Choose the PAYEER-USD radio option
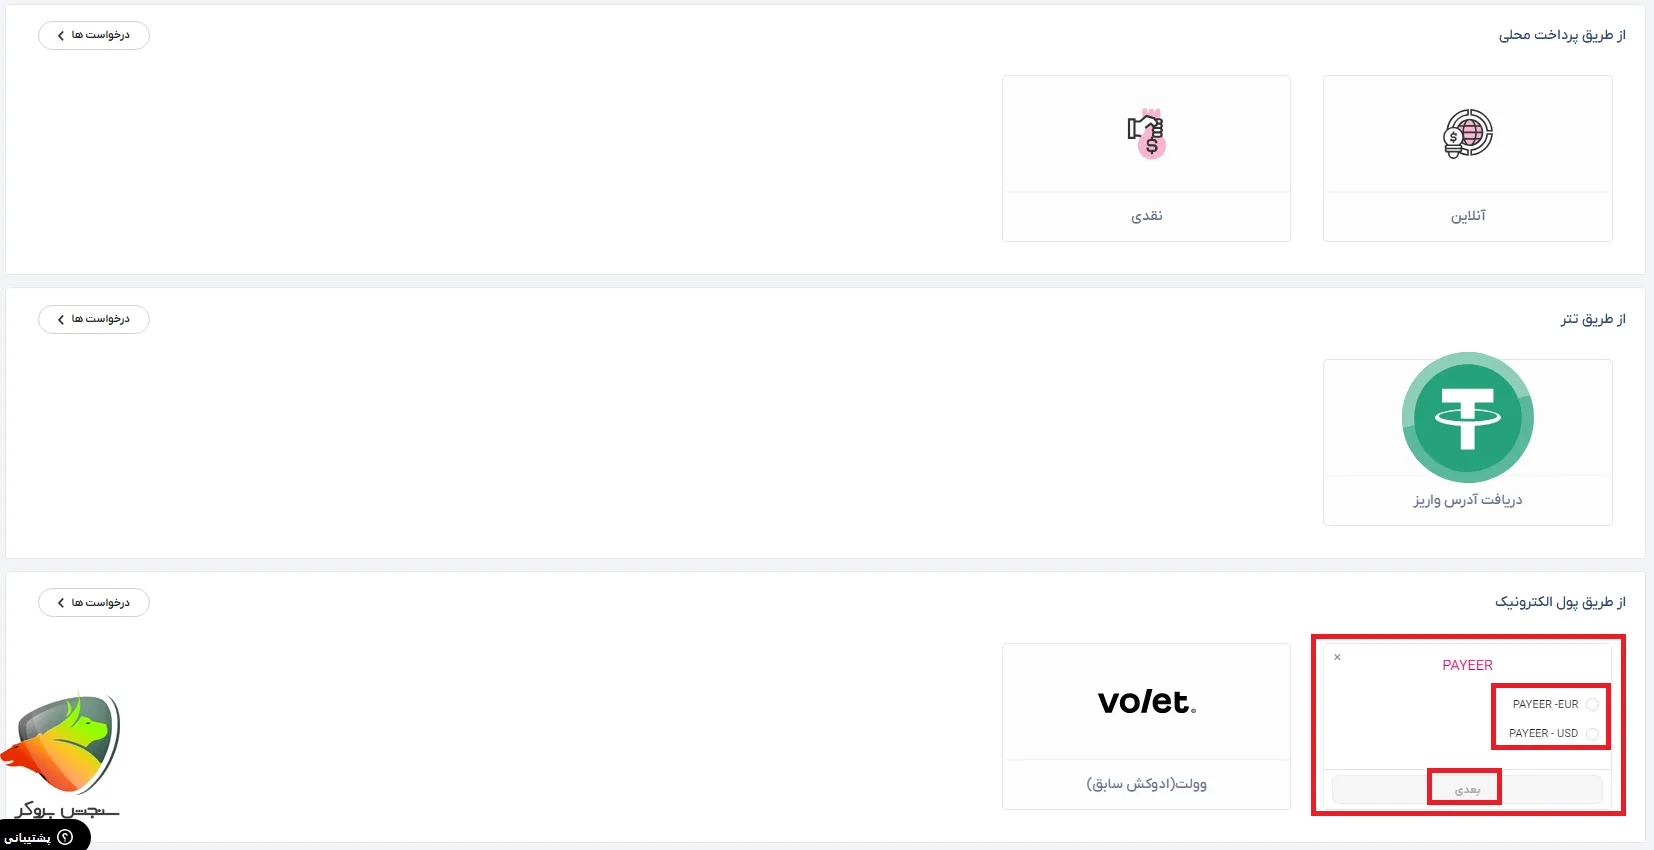This screenshot has width=1654, height=850. pos(1592,734)
